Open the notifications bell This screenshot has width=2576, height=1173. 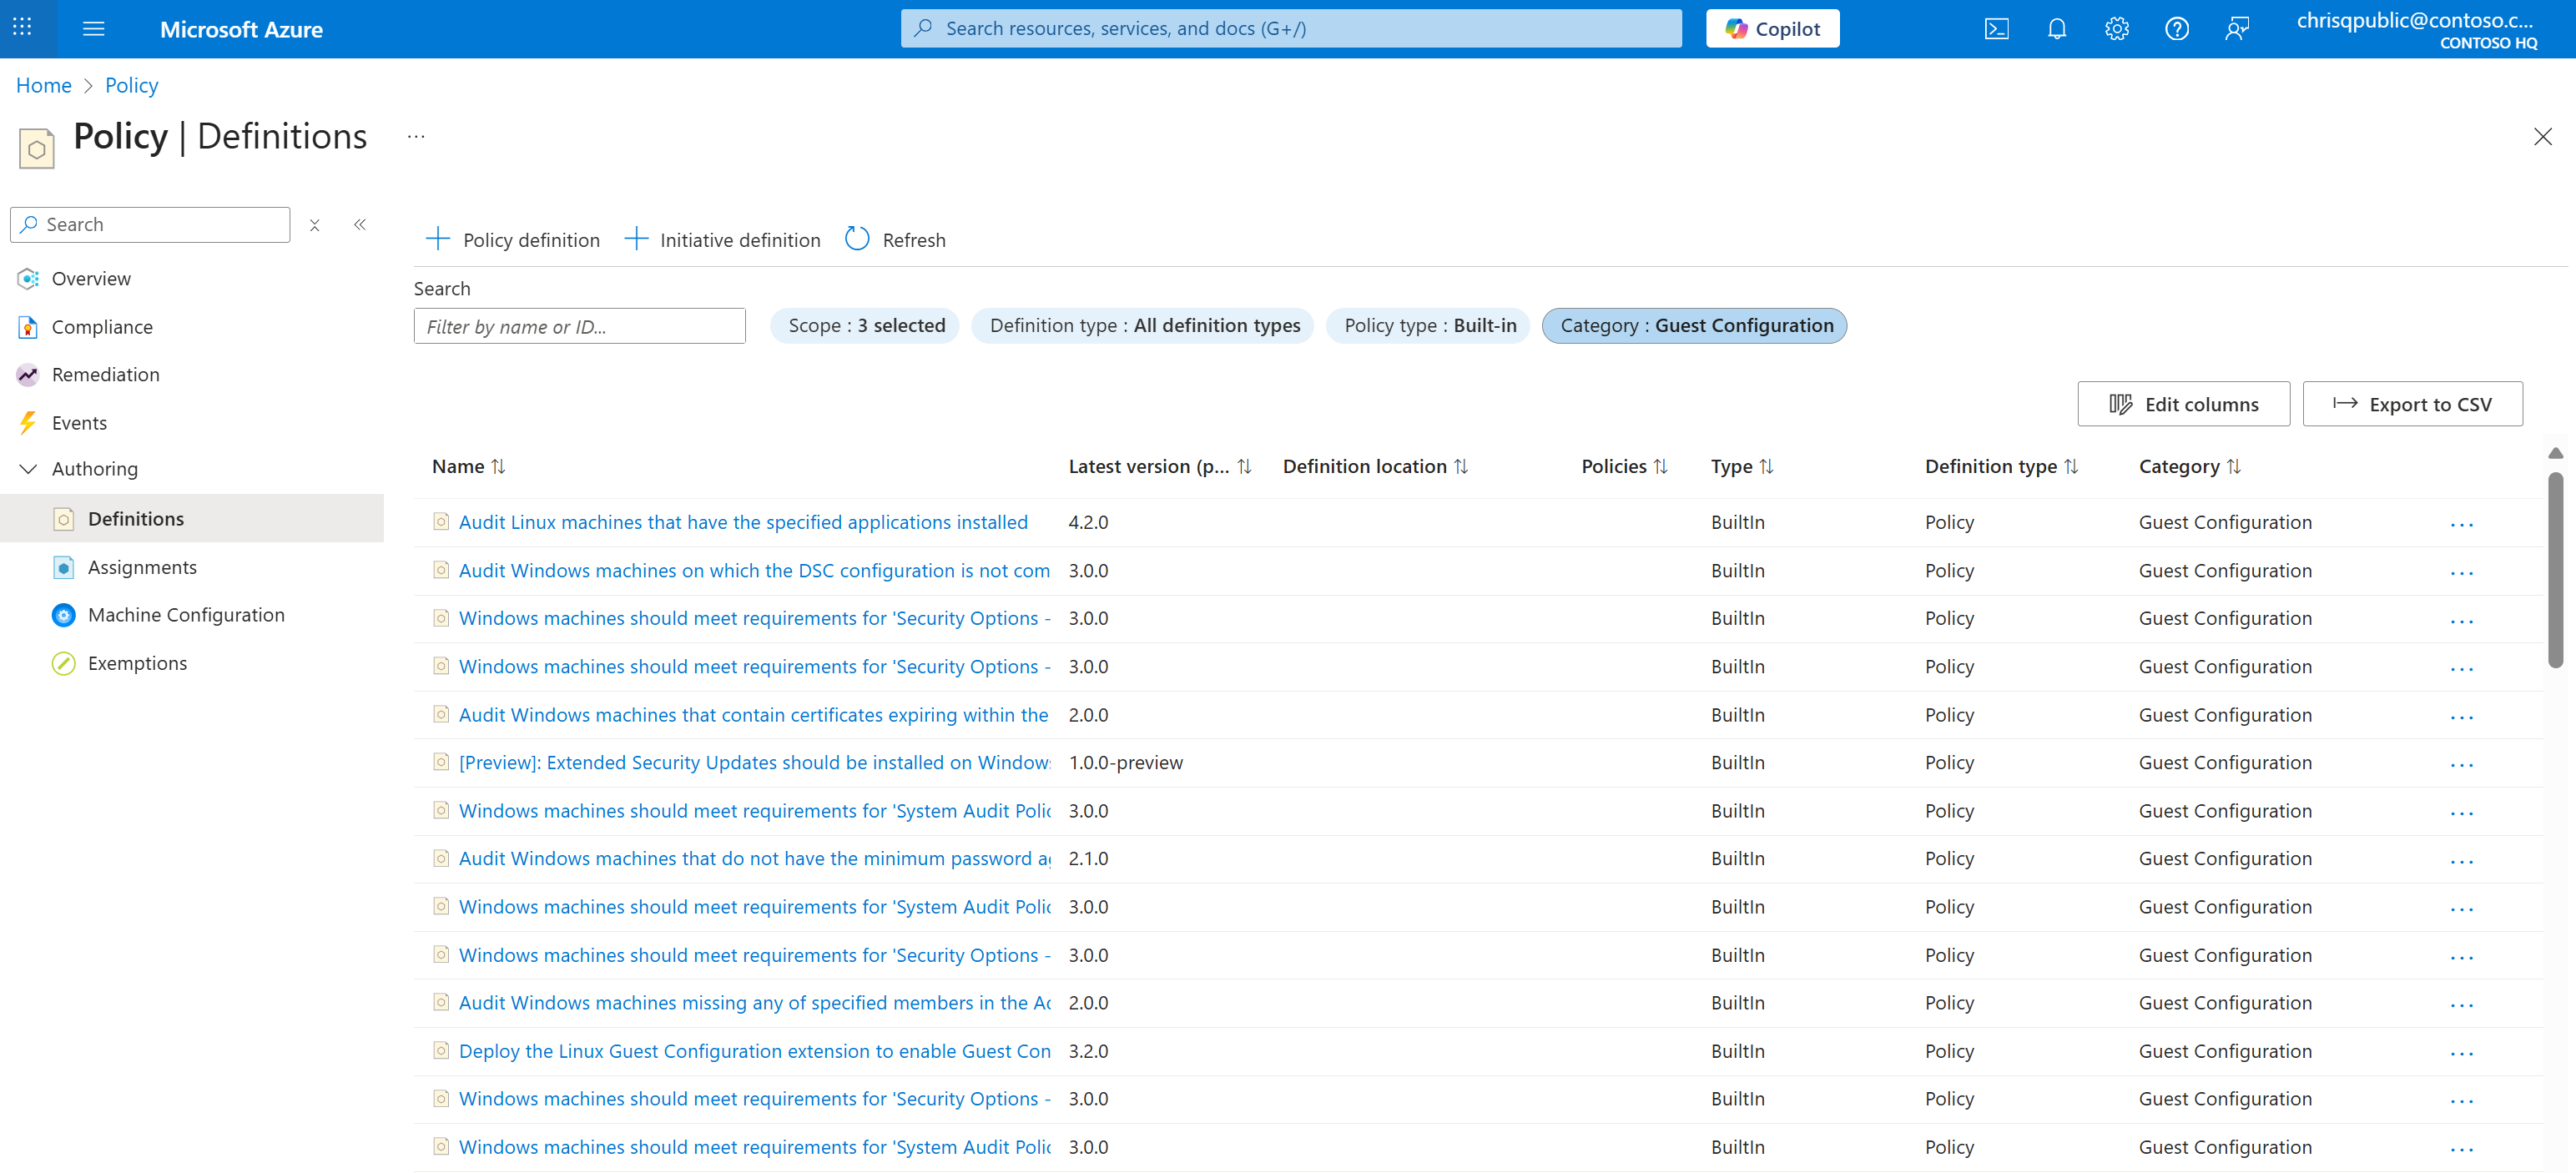[x=2056, y=28]
